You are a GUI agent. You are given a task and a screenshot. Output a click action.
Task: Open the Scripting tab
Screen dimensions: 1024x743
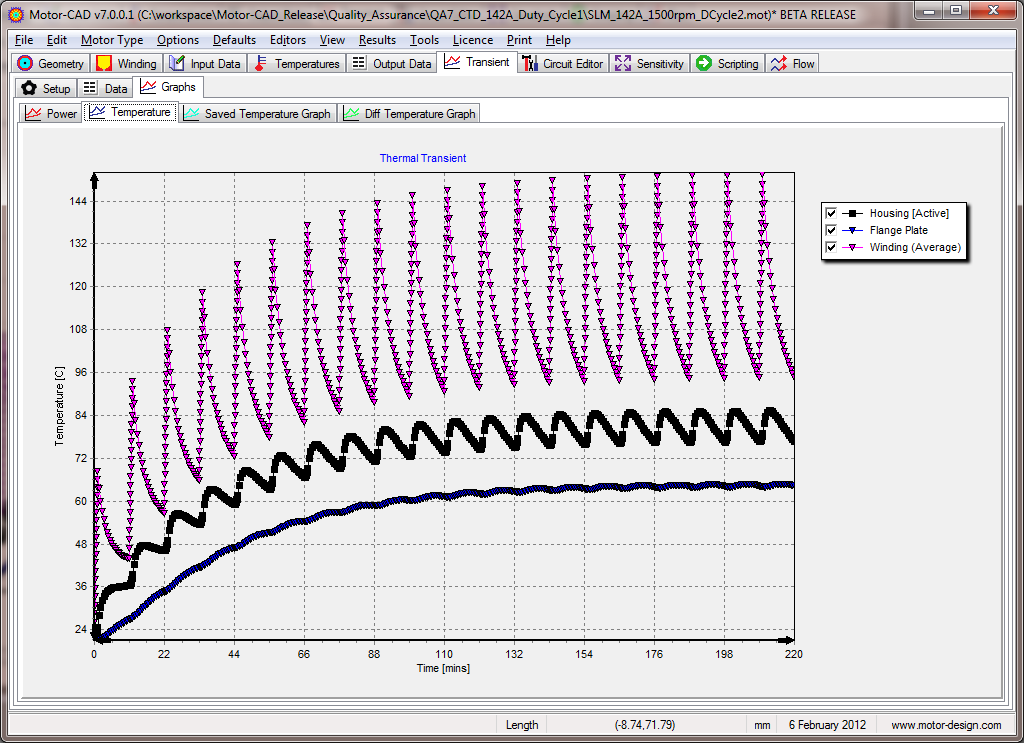click(x=728, y=63)
